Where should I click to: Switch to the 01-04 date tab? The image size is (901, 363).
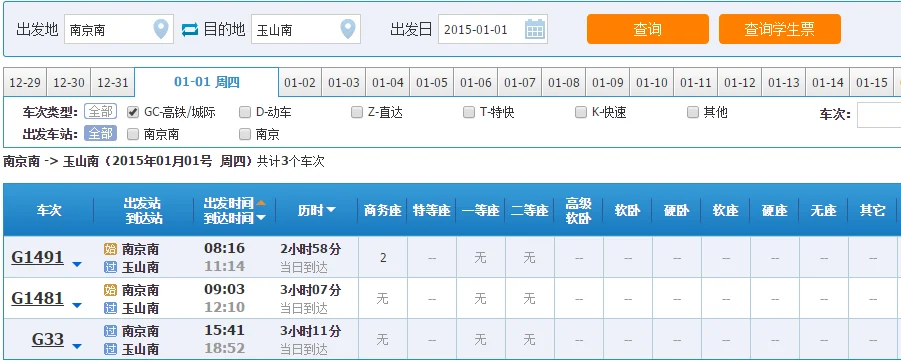(388, 83)
